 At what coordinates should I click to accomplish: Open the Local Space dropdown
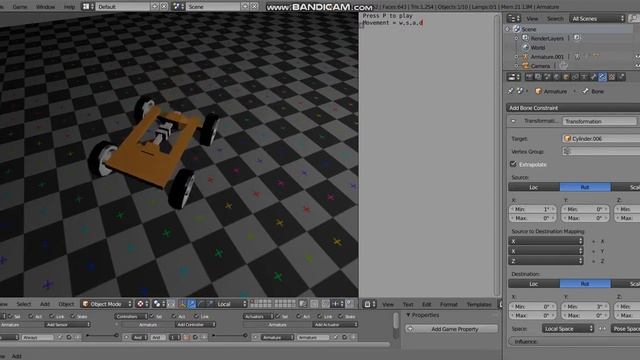coord(568,329)
